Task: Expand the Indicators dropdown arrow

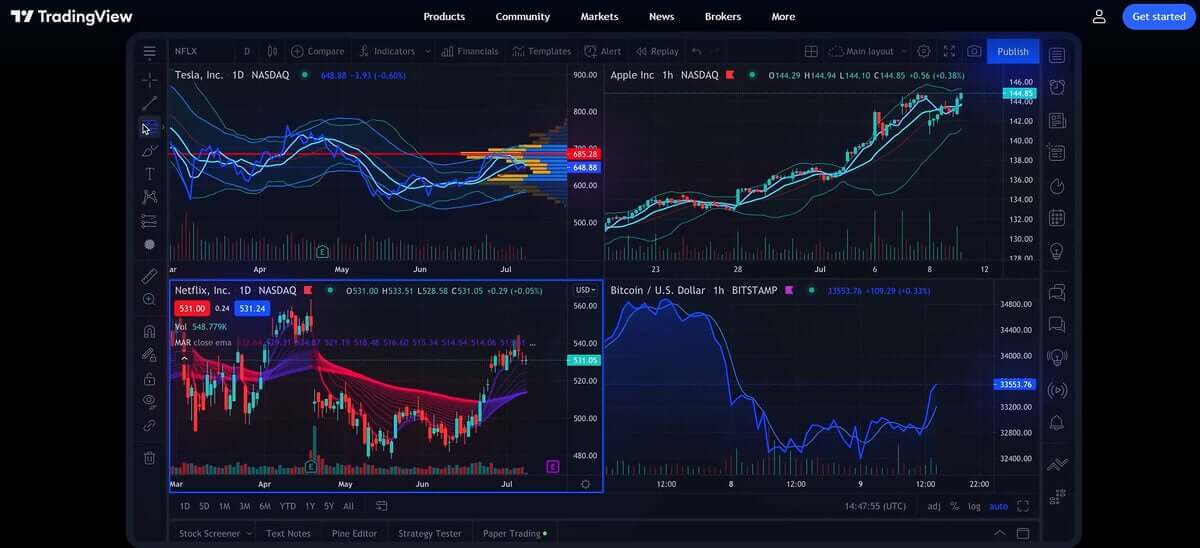Action: tap(428, 51)
